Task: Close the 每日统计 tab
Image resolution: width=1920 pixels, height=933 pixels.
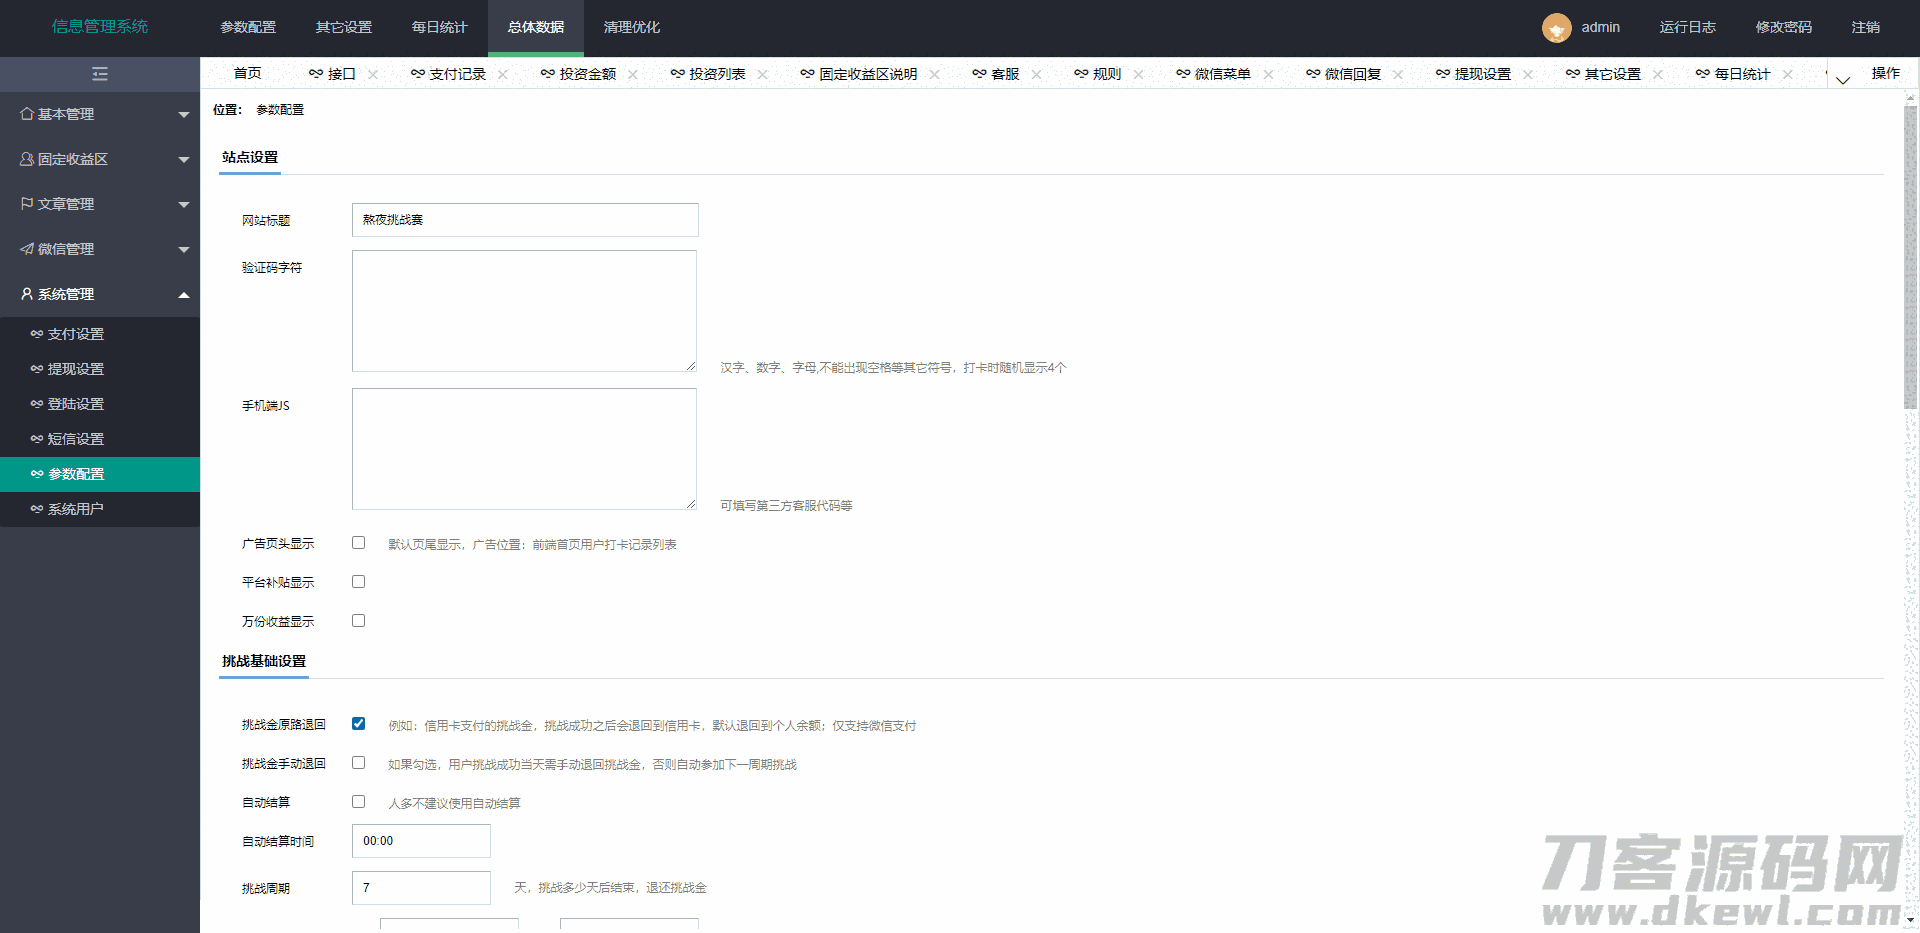Action: point(1789,74)
